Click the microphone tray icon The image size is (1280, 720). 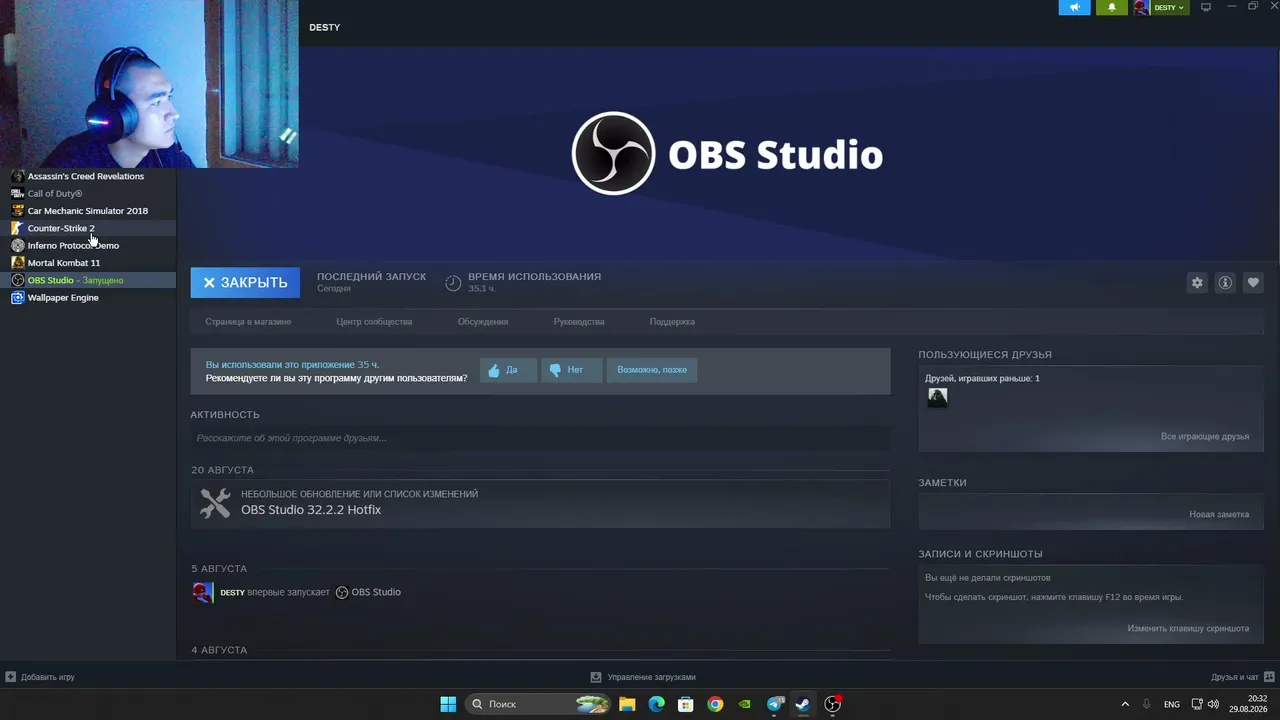pos(1147,704)
